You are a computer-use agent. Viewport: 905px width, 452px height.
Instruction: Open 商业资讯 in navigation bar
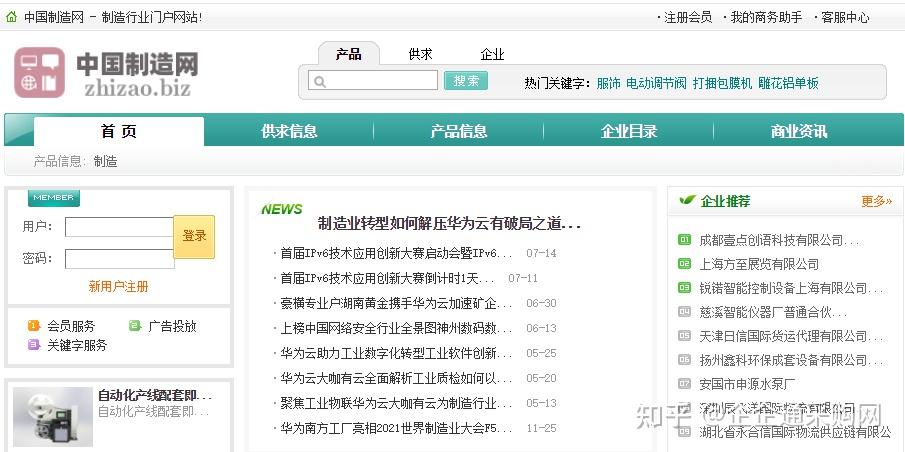point(799,131)
